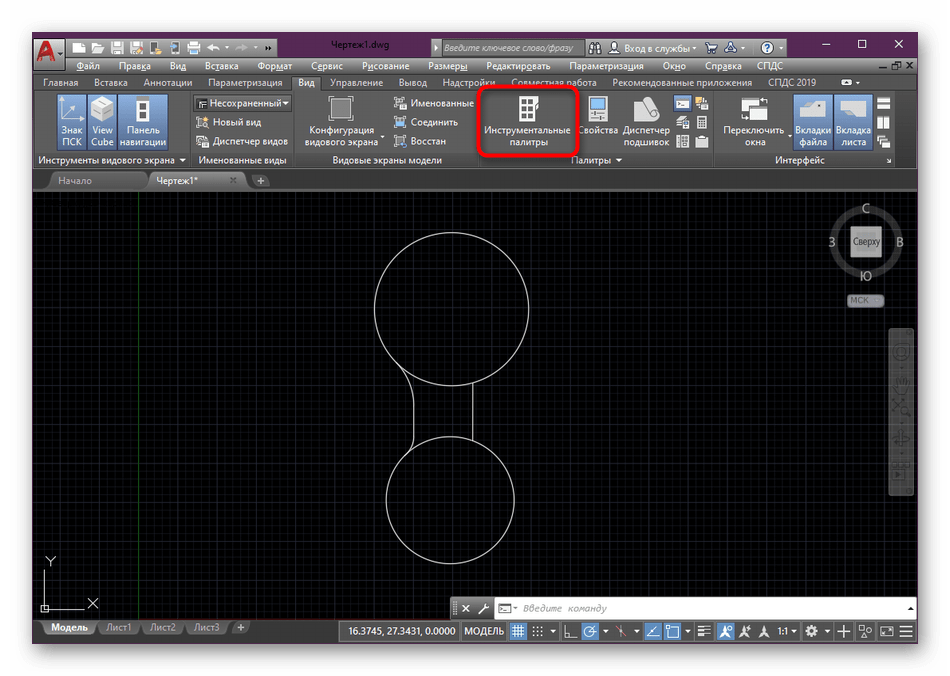Open the Инструментальные палитры tool palettes
Image resolution: width=950 pixels, height=676 pixels.
pyautogui.click(x=527, y=122)
